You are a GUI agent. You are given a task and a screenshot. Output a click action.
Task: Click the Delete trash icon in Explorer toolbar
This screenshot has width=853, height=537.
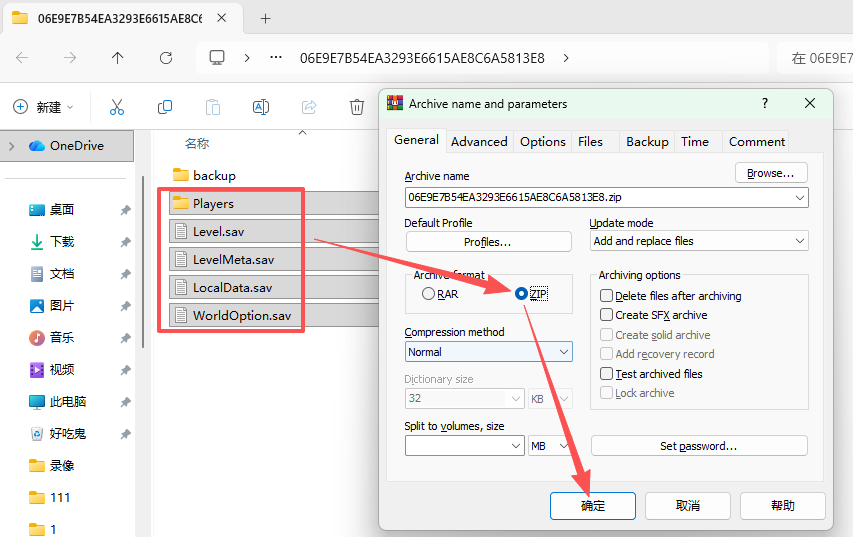[356, 107]
